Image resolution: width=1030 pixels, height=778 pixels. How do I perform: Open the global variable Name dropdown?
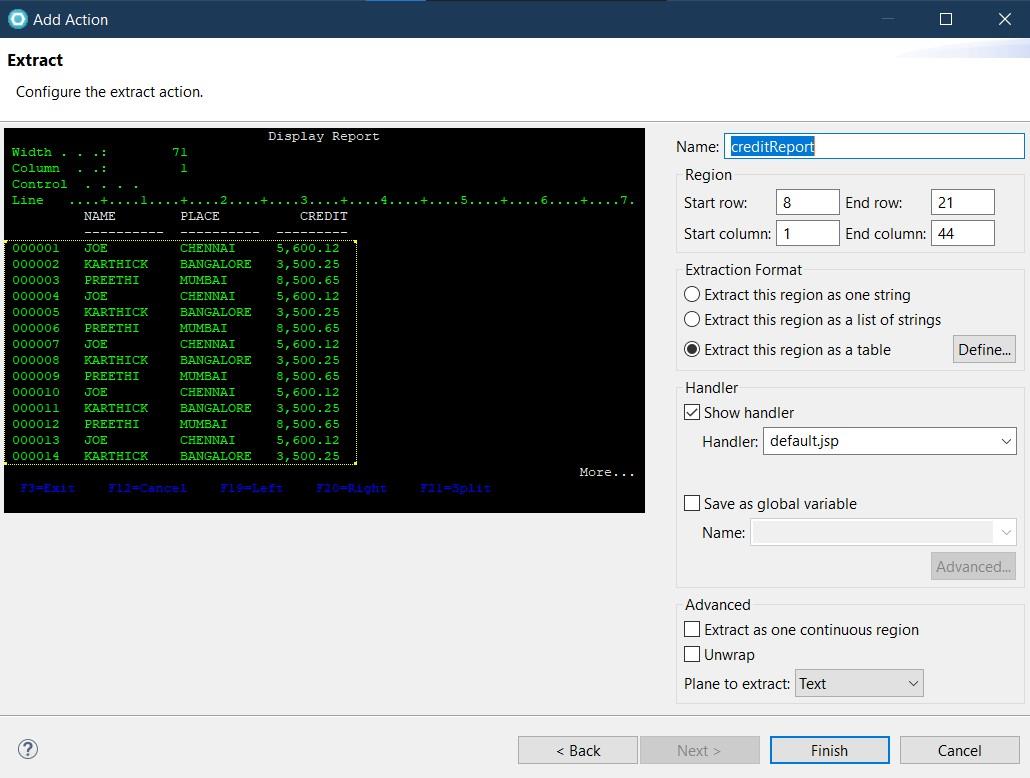pyautogui.click(x=884, y=532)
